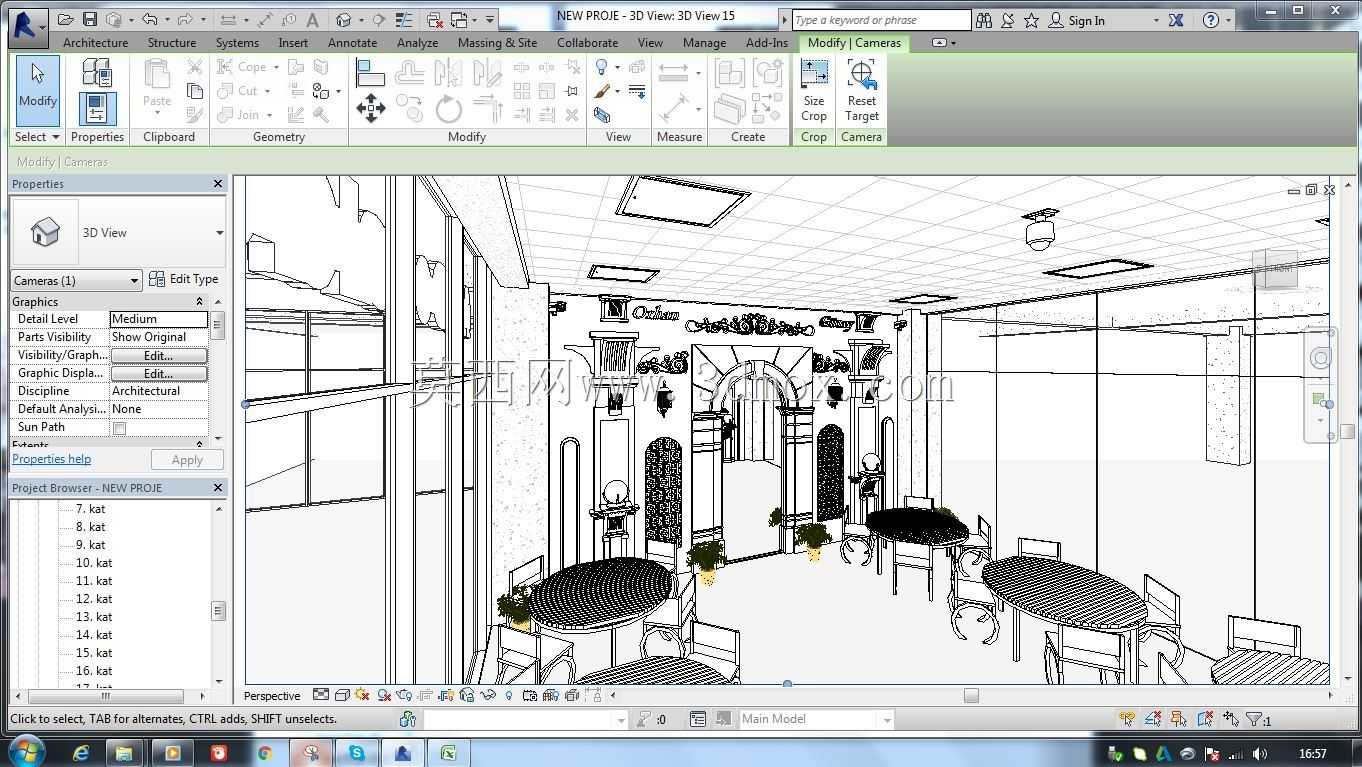Toggle Select Underlay Elements in status bar

[1152, 719]
